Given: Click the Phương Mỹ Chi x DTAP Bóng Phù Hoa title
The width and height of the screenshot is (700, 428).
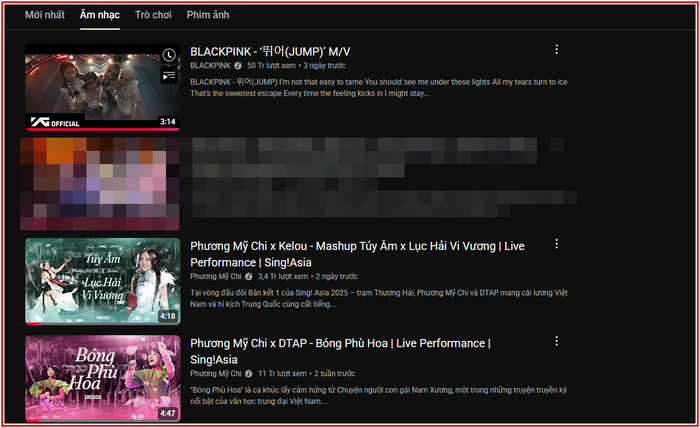Looking at the screenshot, I should point(340,351).
